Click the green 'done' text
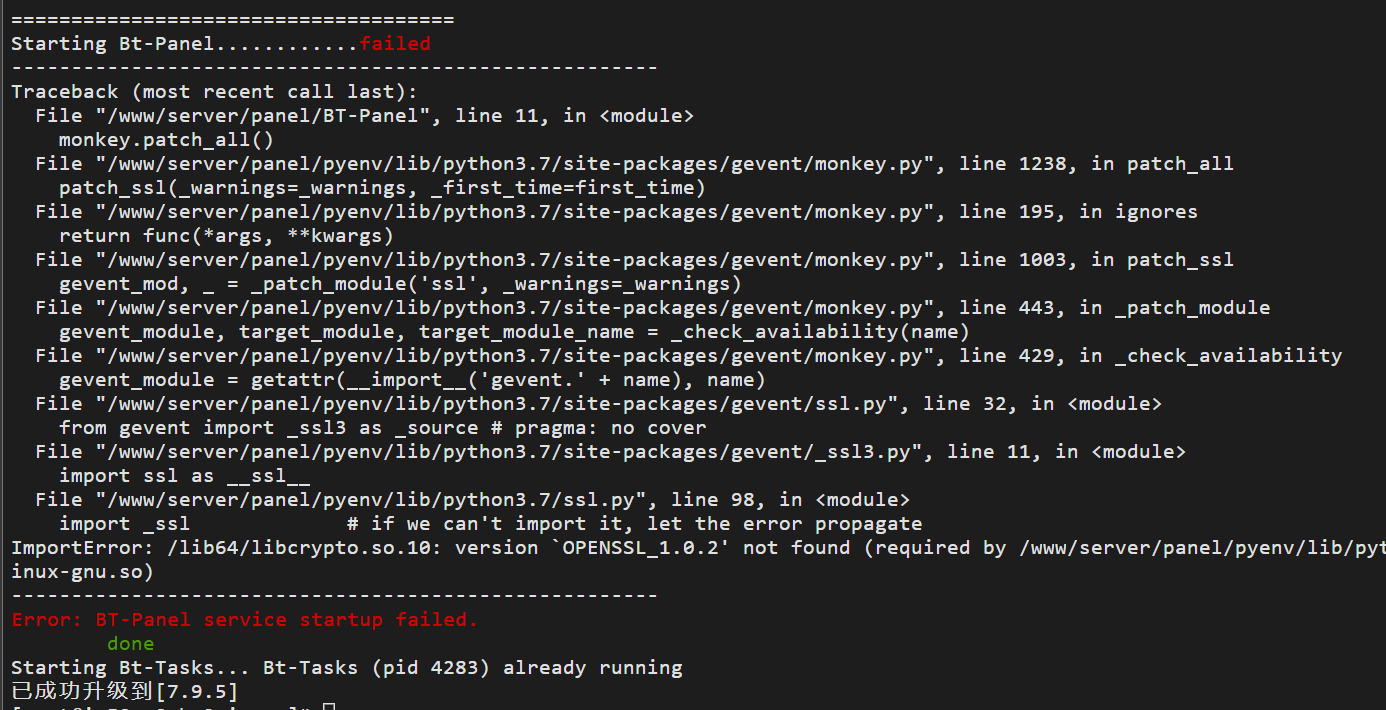This screenshot has height=710, width=1386. 131,644
